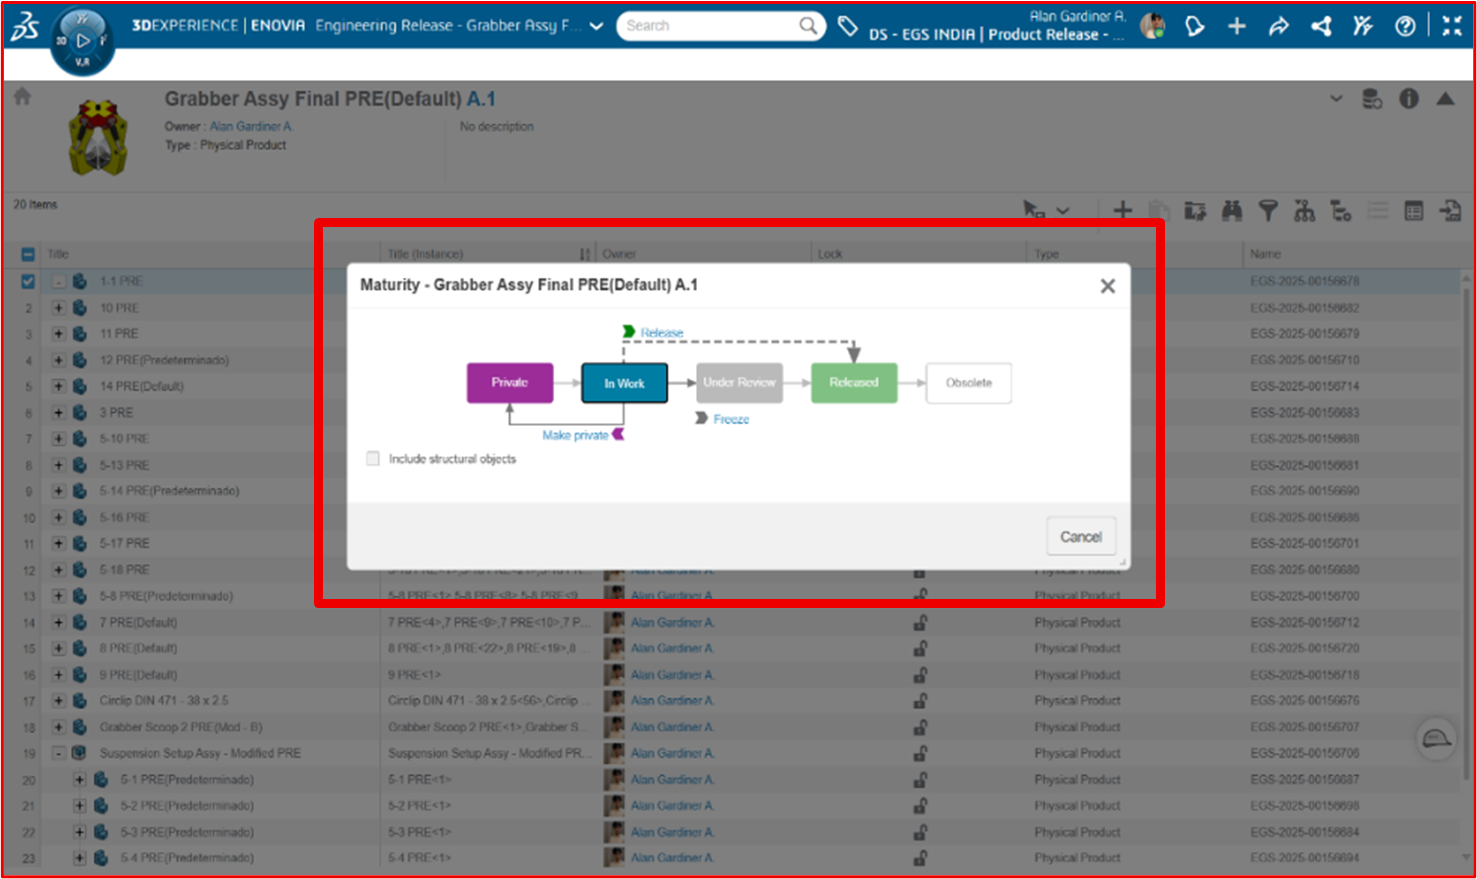The image size is (1477, 879).
Task: Open the assistant helmet icon
Action: (x=1437, y=739)
